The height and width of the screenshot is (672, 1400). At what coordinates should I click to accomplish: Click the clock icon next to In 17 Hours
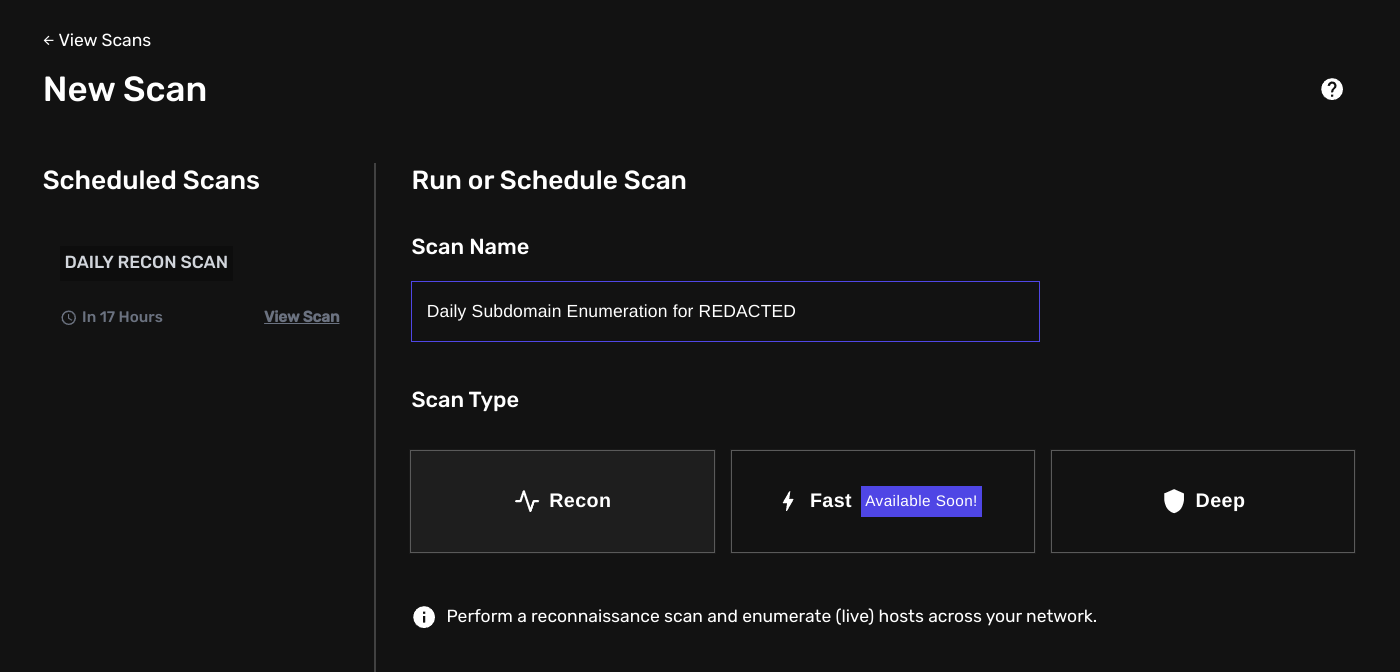click(66, 316)
